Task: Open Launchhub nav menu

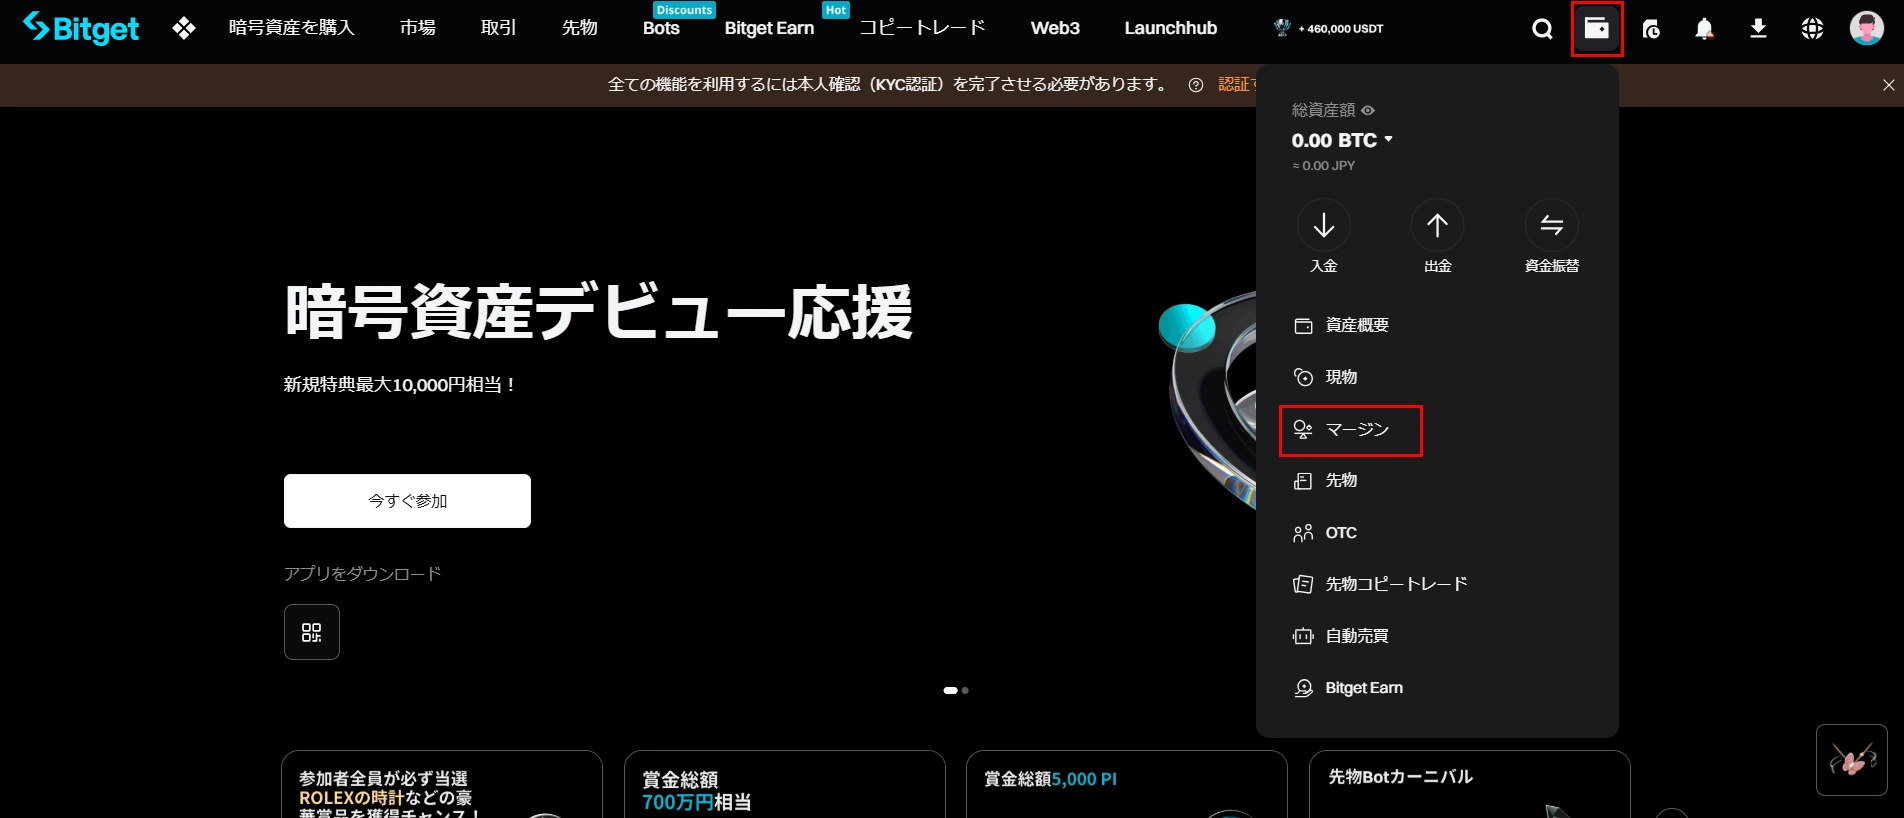Action: point(1170,28)
